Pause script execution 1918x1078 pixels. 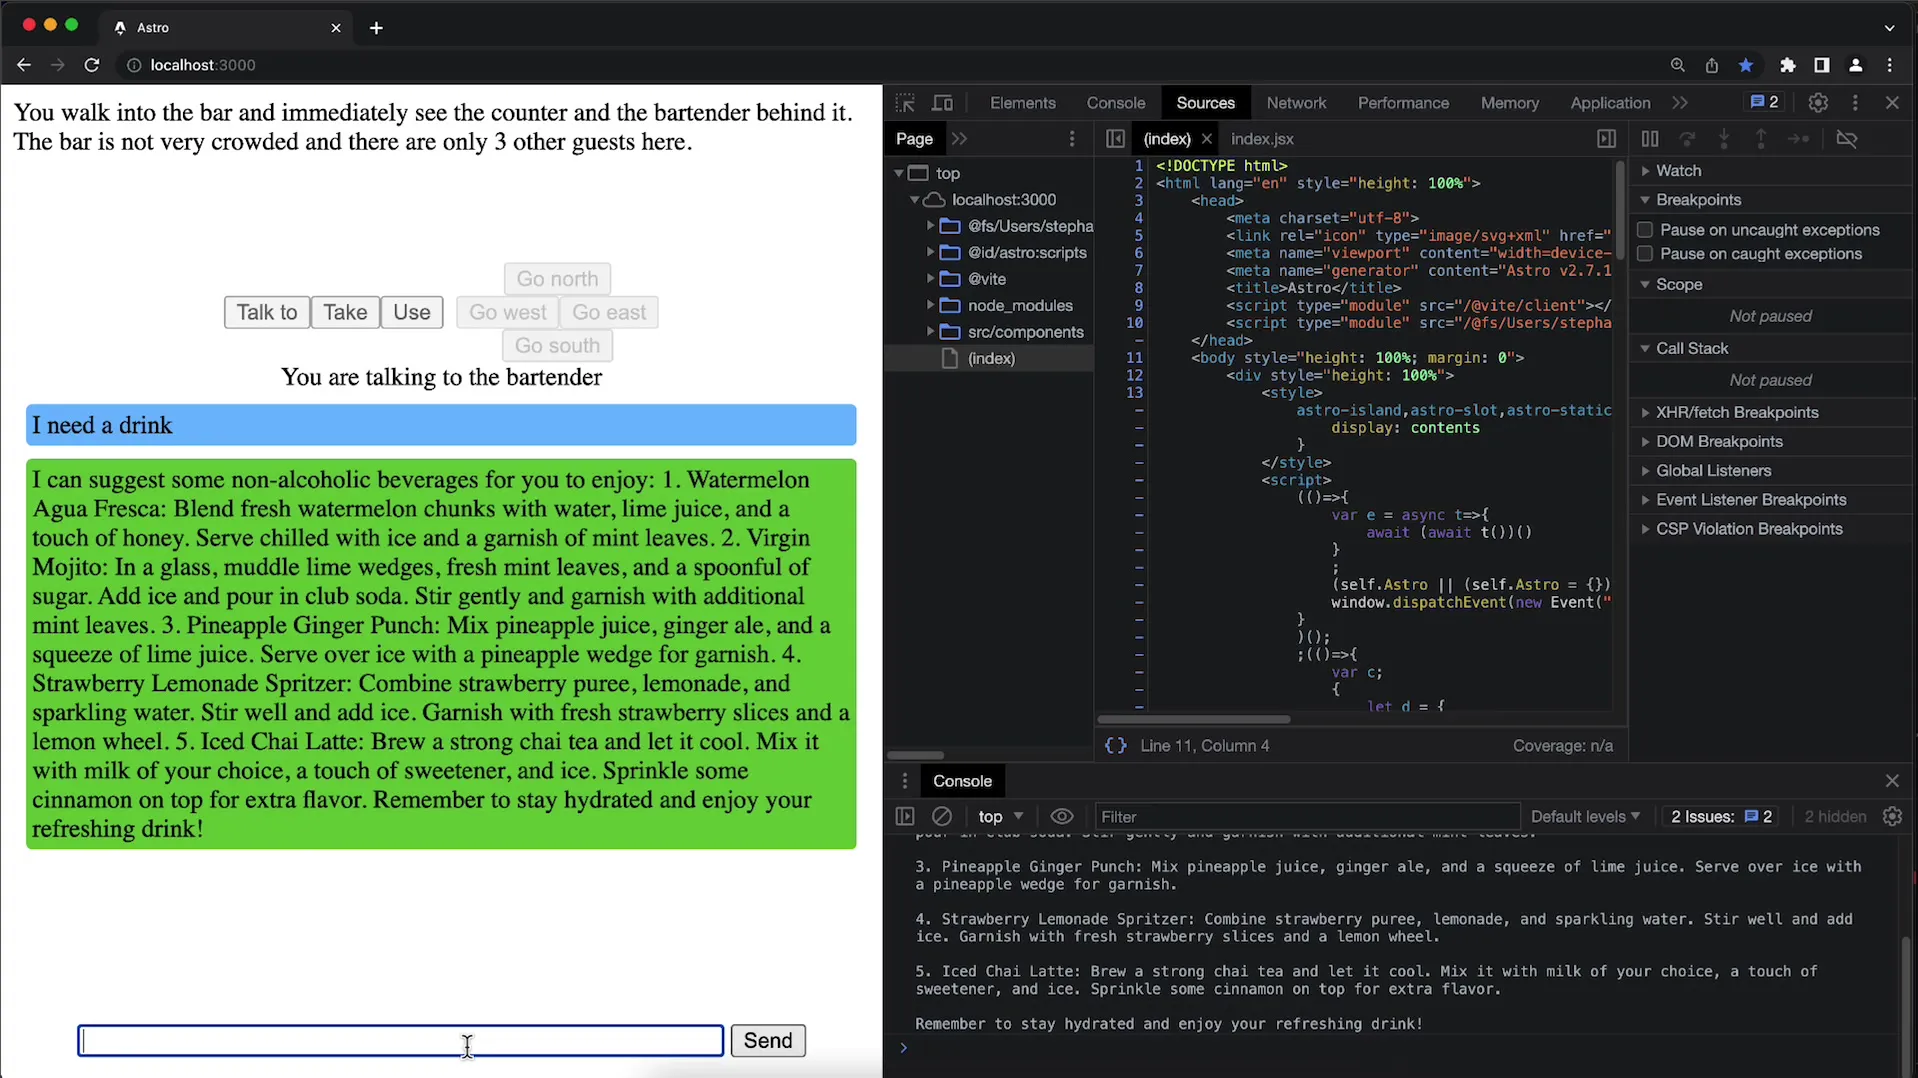pyautogui.click(x=1650, y=139)
